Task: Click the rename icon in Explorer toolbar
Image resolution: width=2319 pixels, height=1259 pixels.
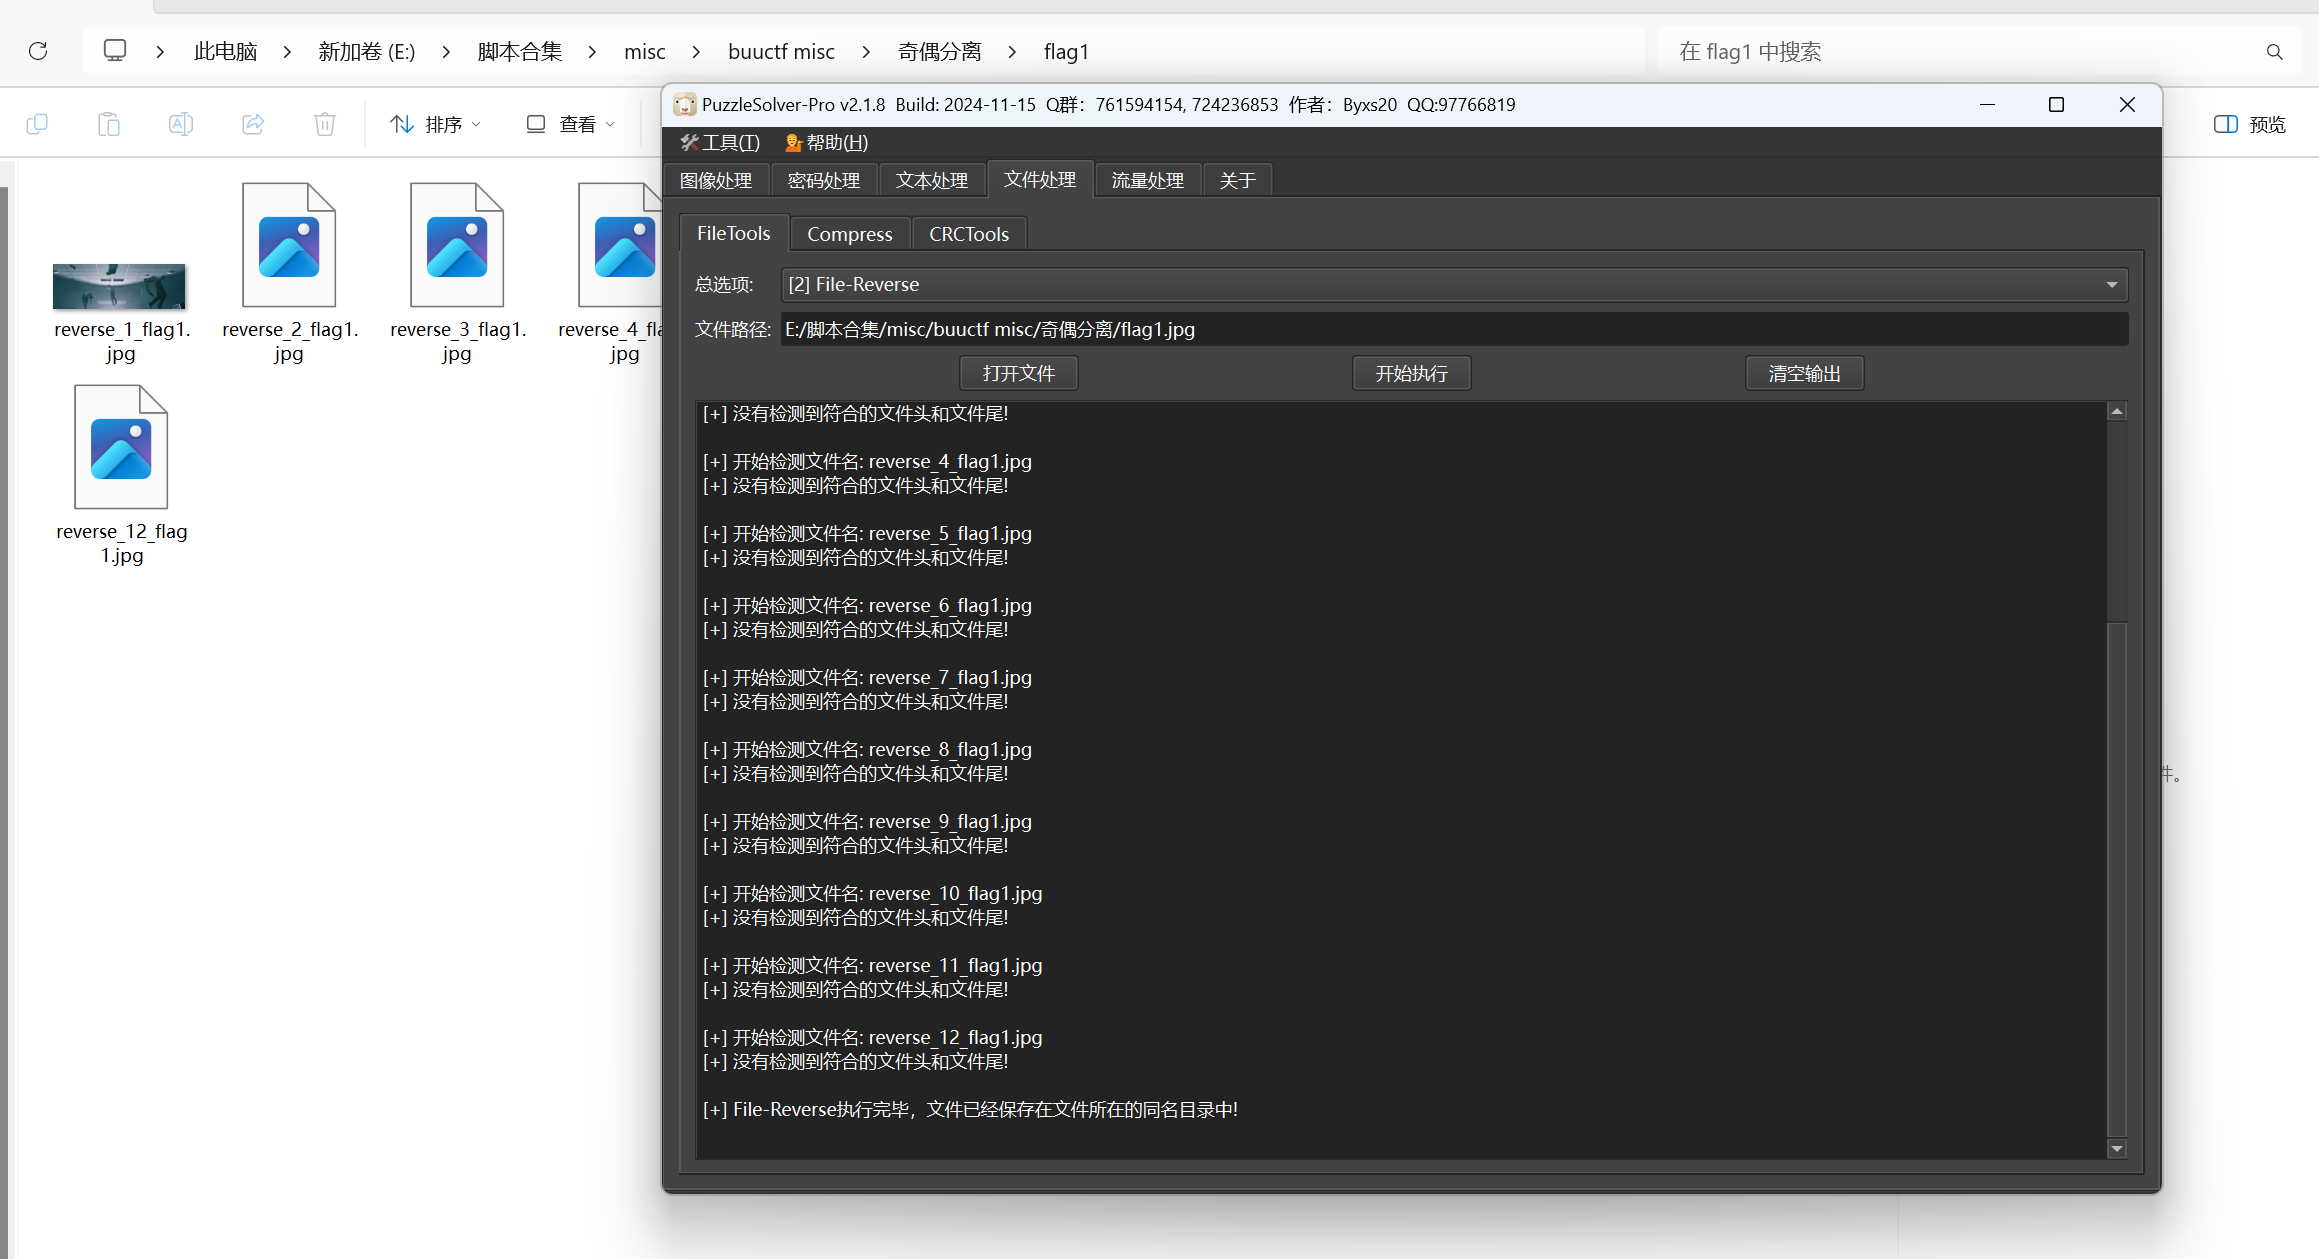Action: tap(181, 124)
